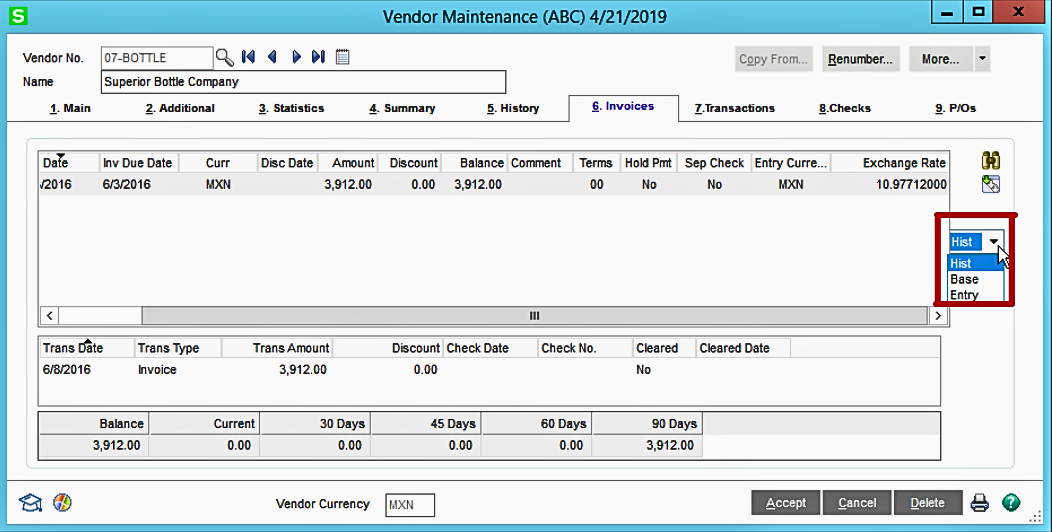Select Base from the currency view list
The image size is (1052, 532).
[964, 279]
